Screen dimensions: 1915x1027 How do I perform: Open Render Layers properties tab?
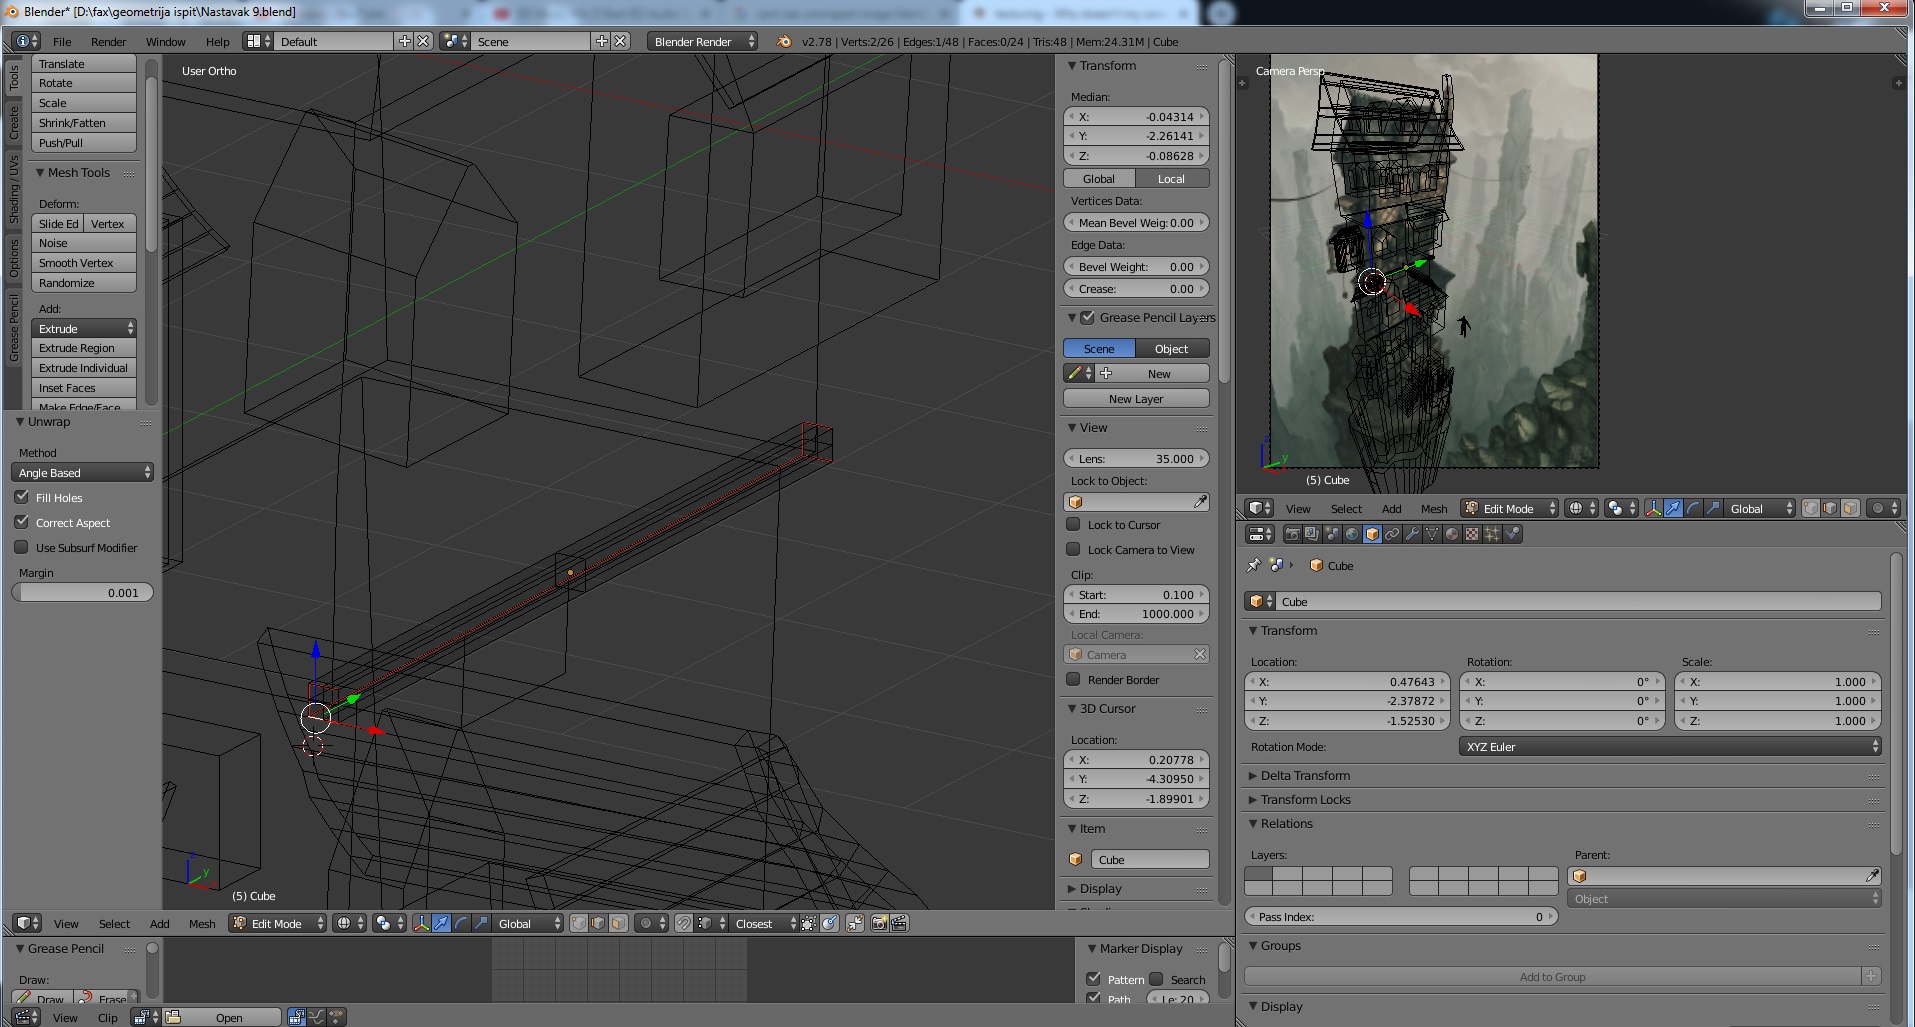coord(1312,534)
